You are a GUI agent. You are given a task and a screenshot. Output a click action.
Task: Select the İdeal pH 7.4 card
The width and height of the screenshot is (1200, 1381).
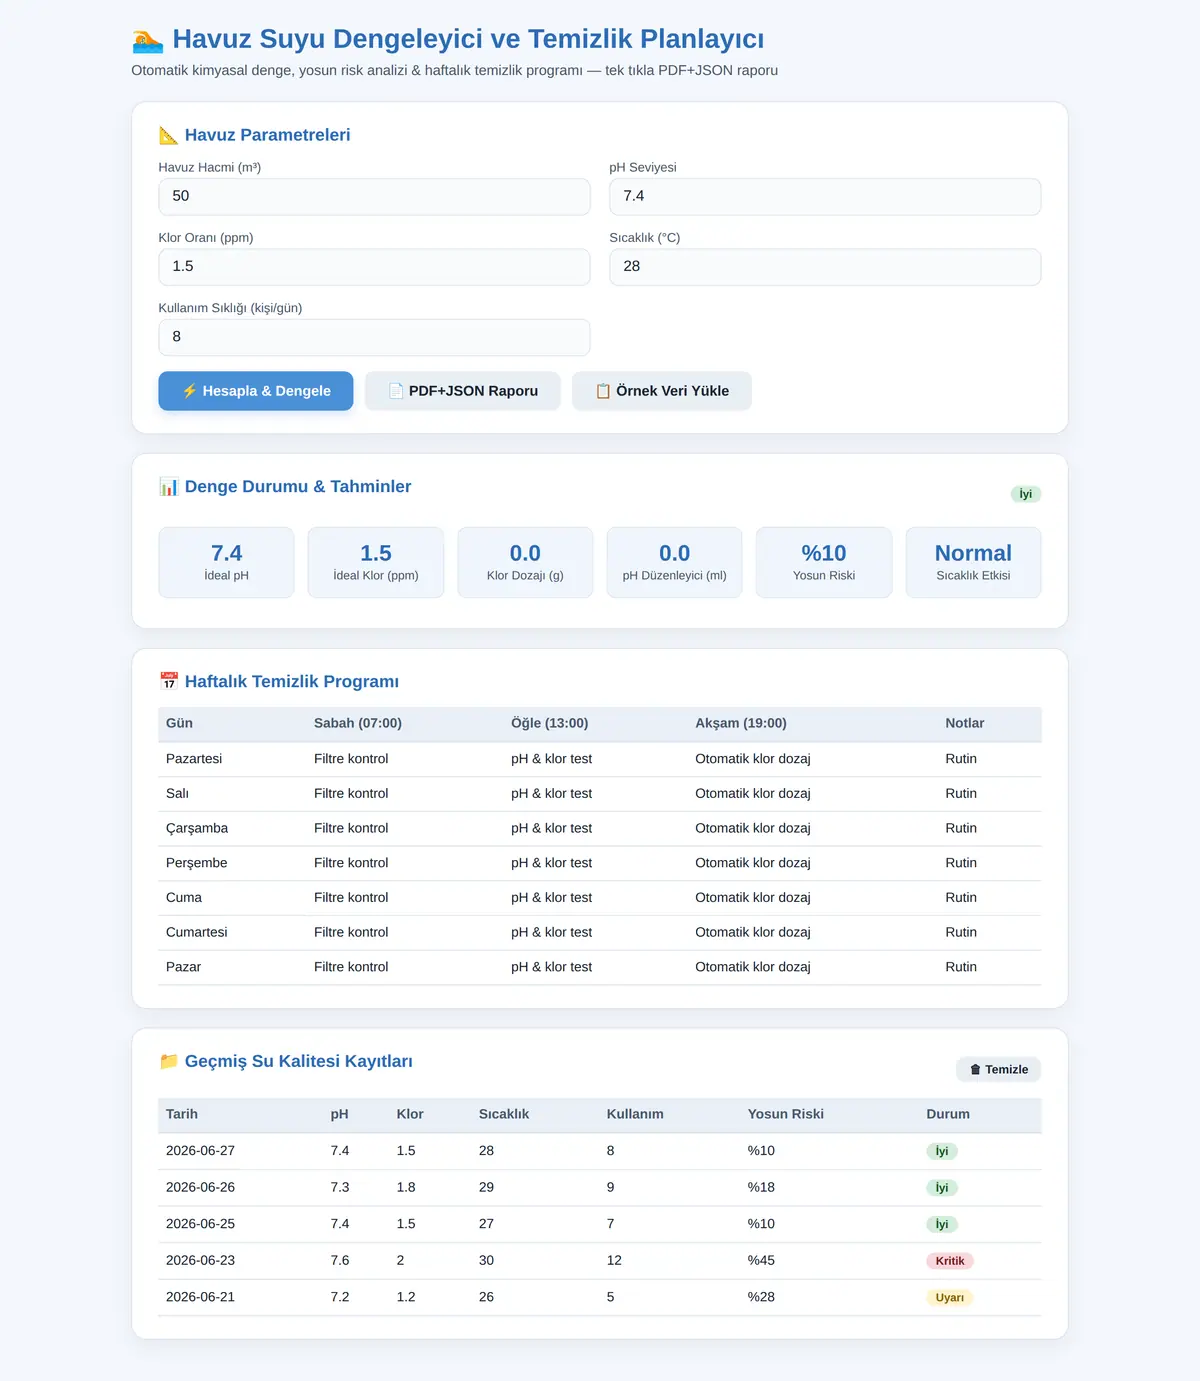tap(227, 563)
